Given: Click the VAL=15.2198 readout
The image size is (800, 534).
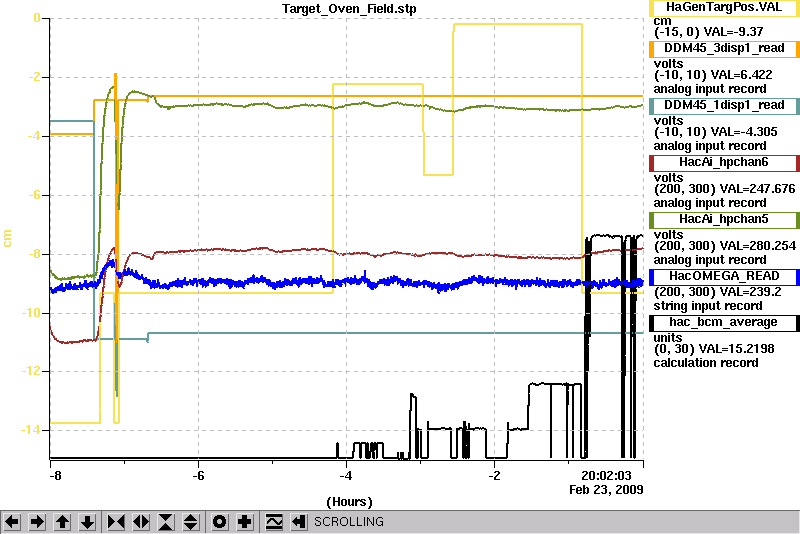Looking at the screenshot, I should pos(736,349).
